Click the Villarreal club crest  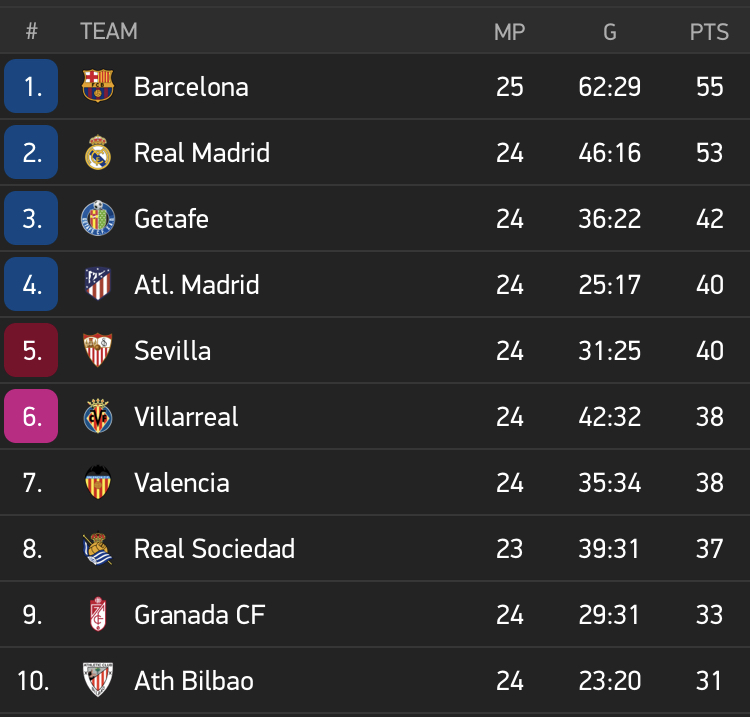coord(98,416)
